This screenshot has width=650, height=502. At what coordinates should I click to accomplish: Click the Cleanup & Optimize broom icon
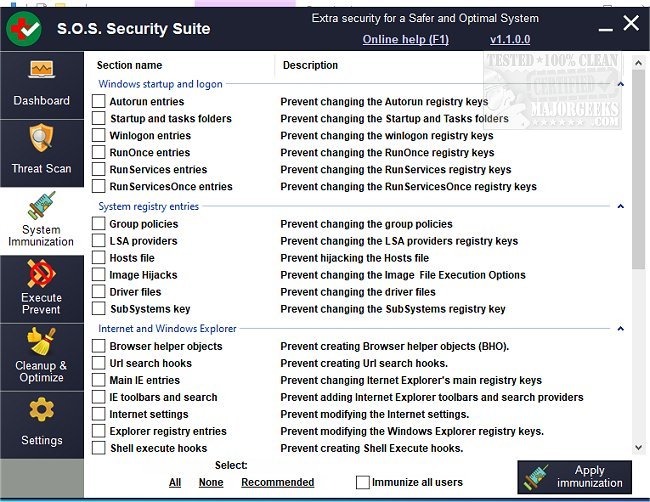coord(42,342)
